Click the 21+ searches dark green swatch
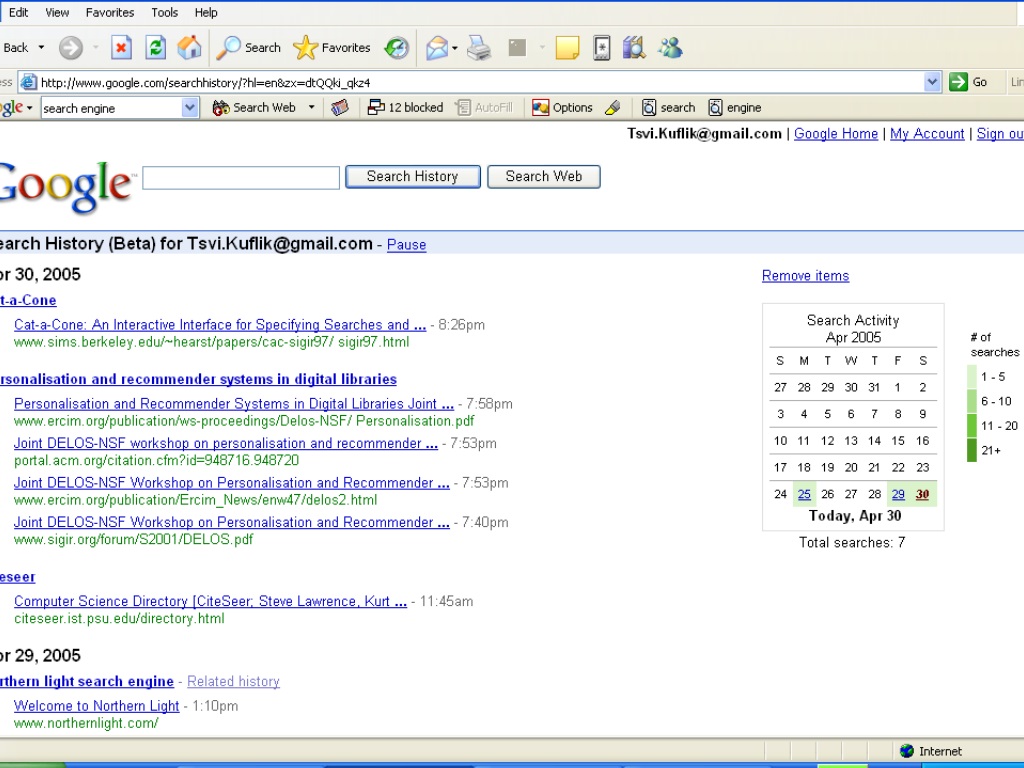Screen dimensions: 1024x768 click(x=972, y=451)
